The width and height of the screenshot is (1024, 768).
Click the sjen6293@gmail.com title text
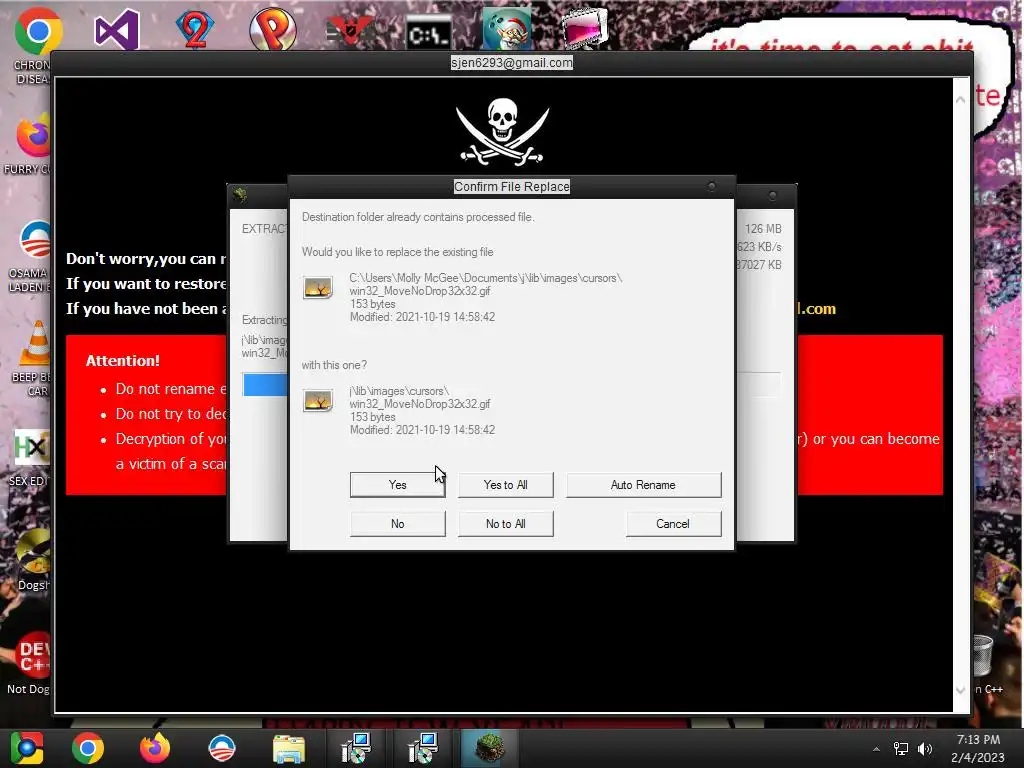[512, 63]
